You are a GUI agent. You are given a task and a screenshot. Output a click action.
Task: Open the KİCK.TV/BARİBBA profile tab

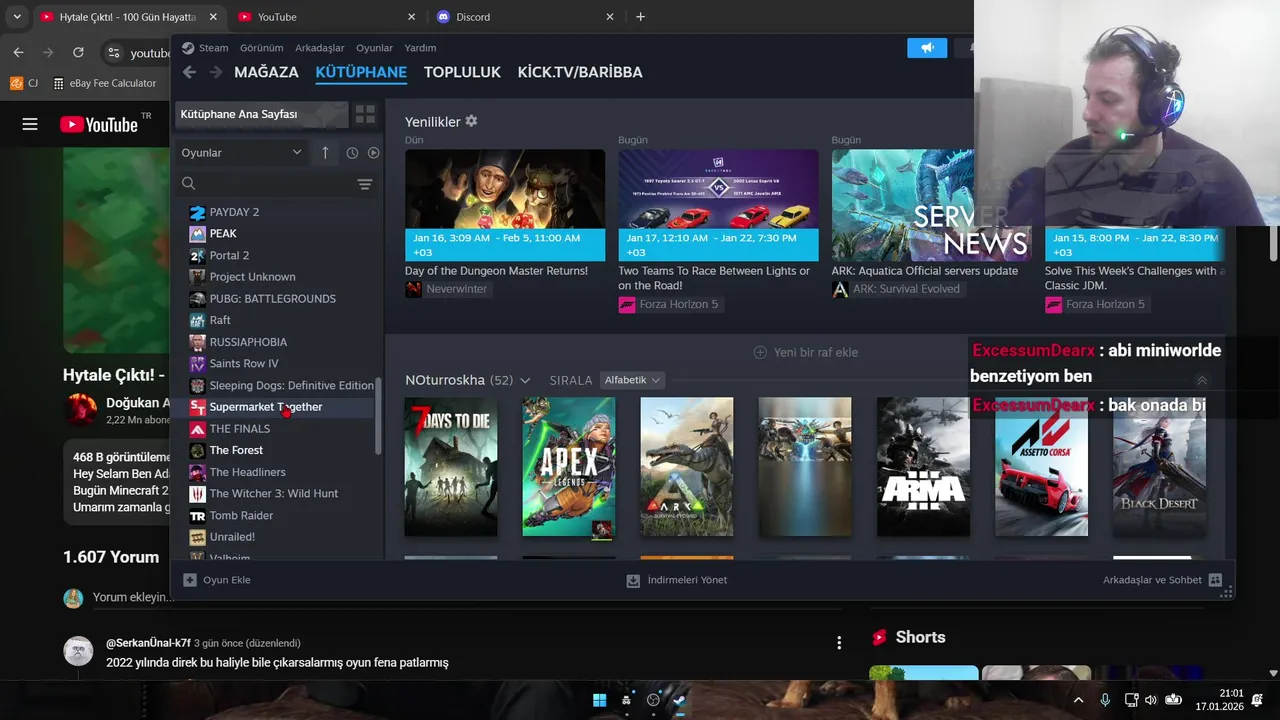(x=580, y=72)
